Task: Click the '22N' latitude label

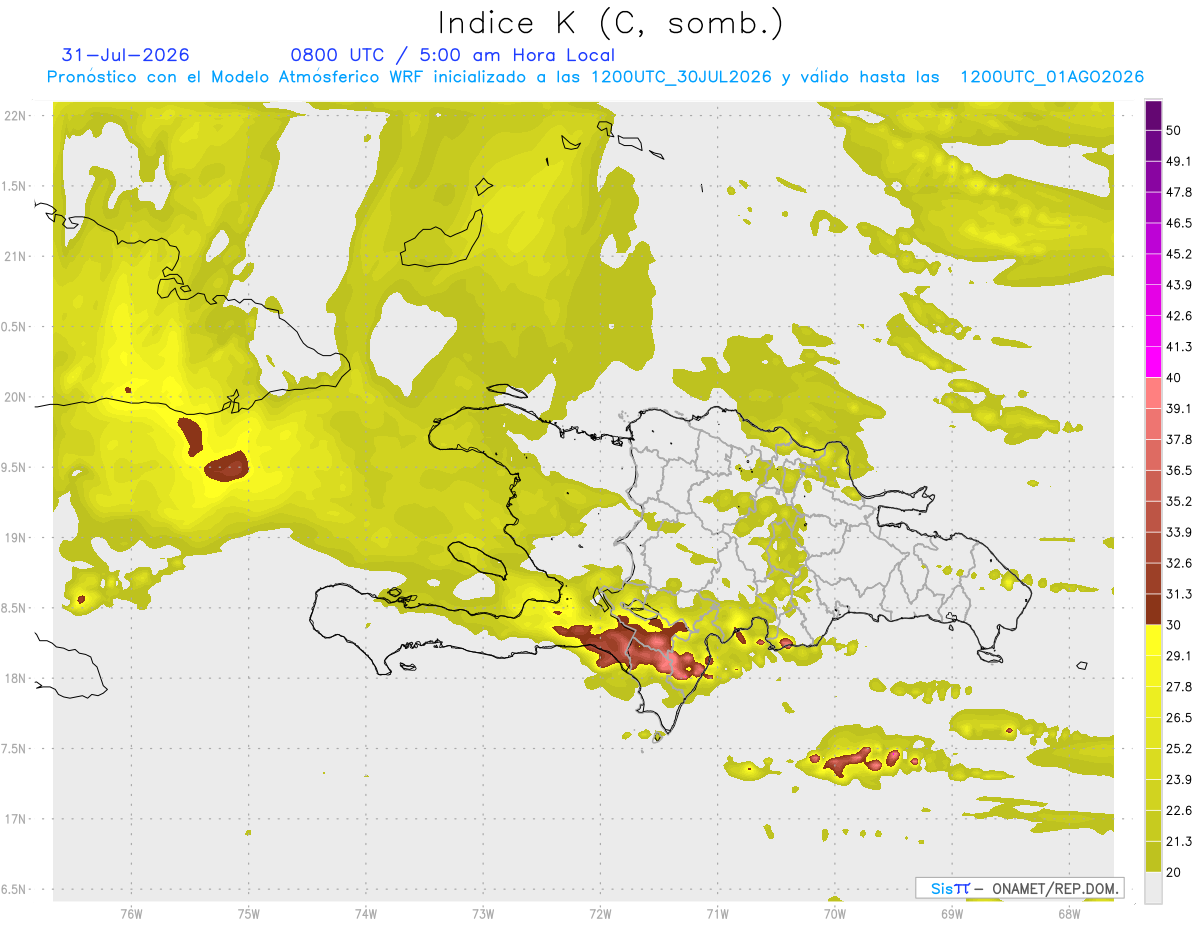Action: coord(17,116)
